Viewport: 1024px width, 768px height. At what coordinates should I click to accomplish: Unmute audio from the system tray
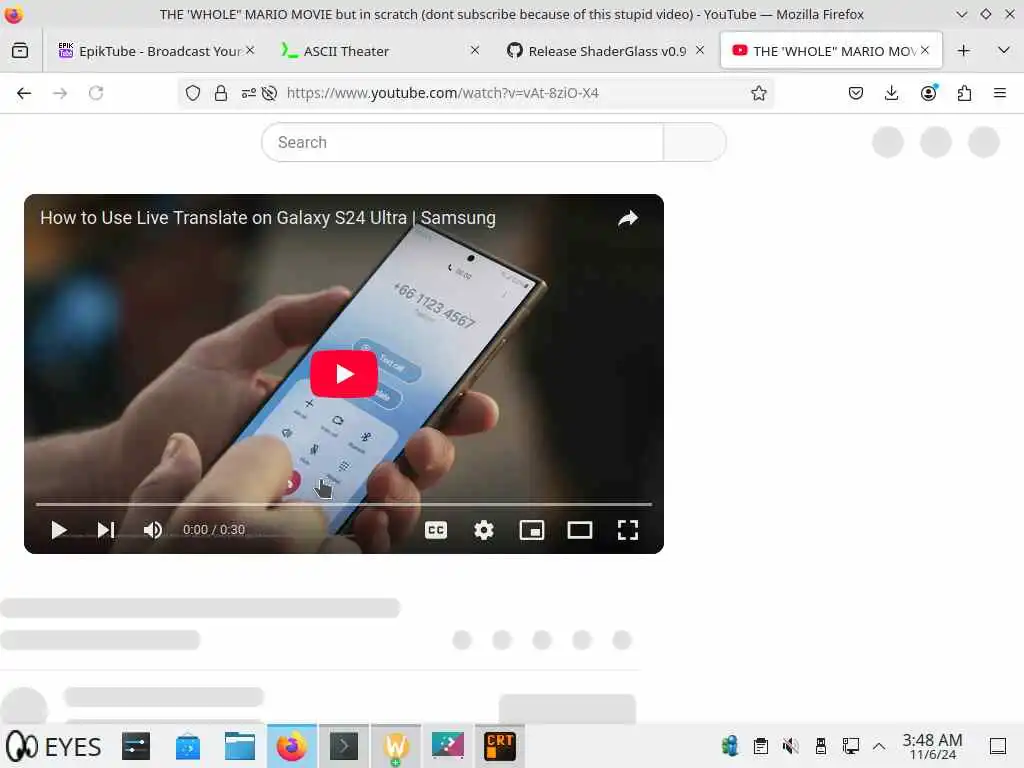pyautogui.click(x=790, y=746)
